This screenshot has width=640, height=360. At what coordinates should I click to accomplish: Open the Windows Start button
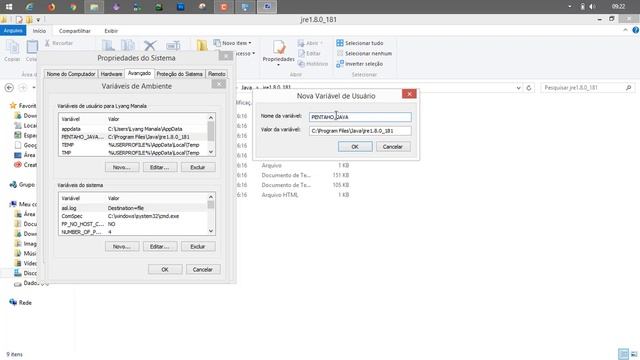[x=9, y=7]
